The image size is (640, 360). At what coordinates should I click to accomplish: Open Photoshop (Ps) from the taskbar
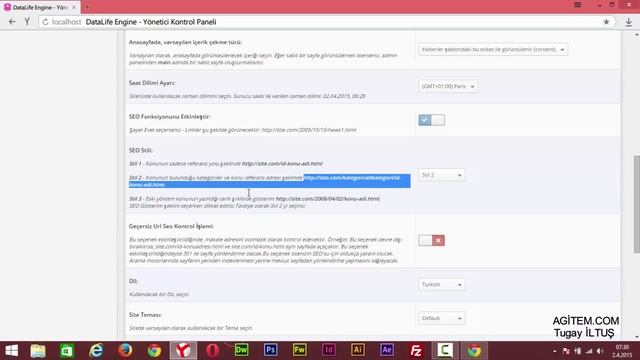[270, 350]
